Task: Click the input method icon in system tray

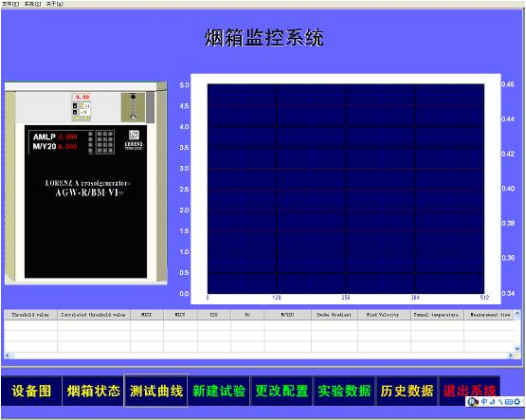Action: point(473,402)
